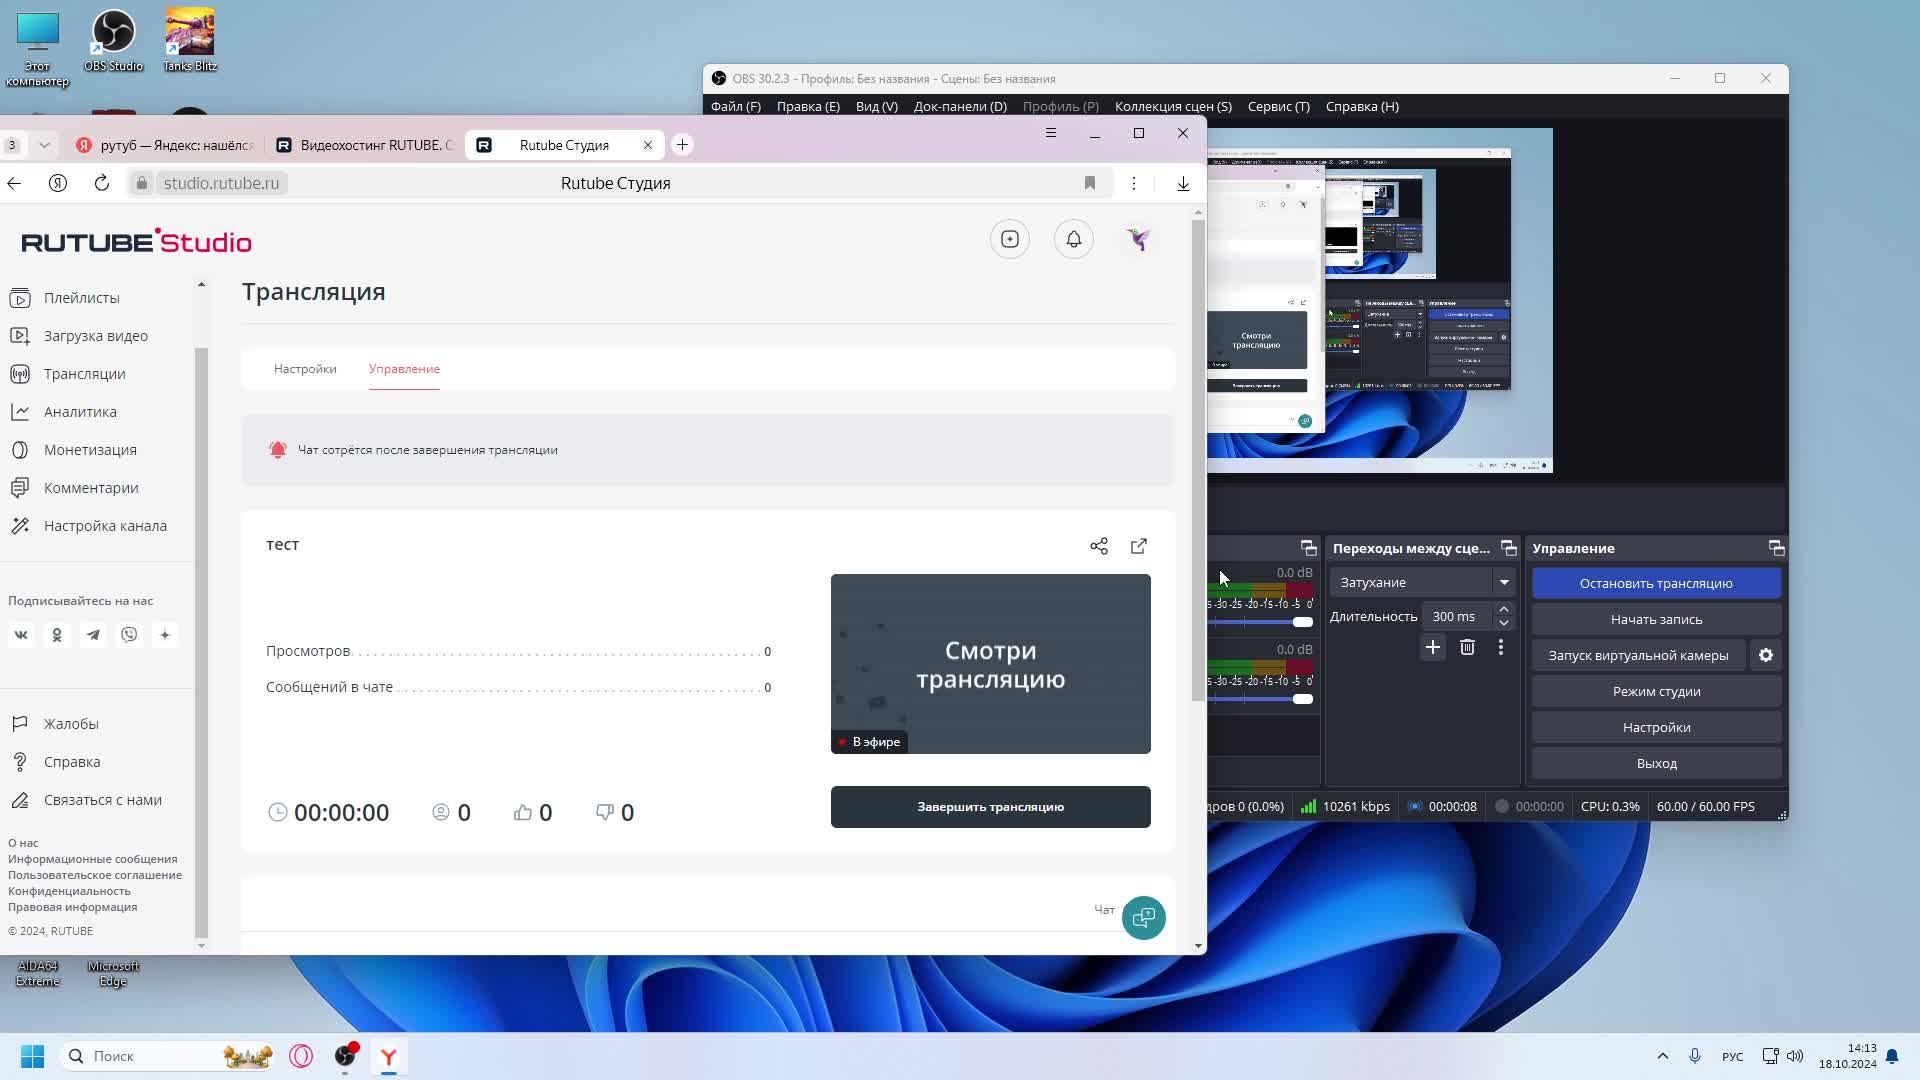Click the Telegram social icon
This screenshot has width=1920, height=1080.
(93, 635)
